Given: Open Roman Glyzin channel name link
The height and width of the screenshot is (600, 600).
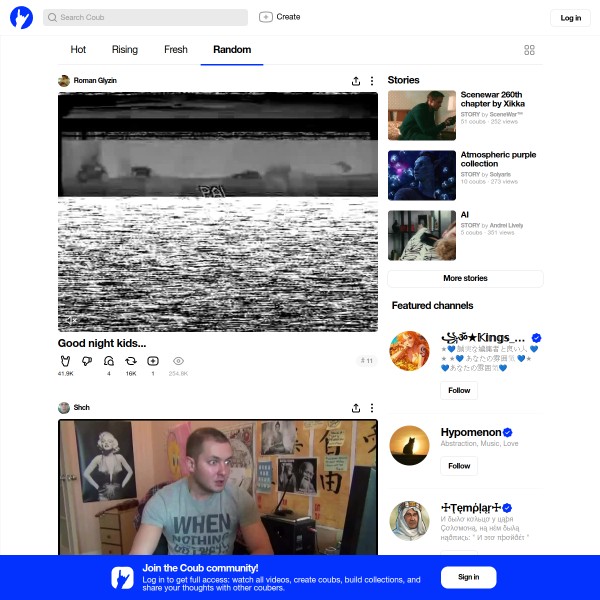Looking at the screenshot, I should pos(95,81).
